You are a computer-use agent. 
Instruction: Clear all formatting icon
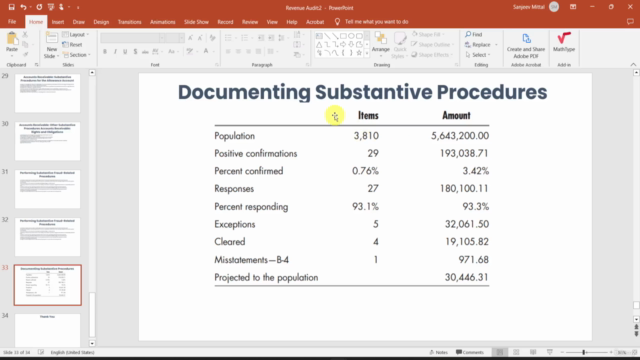pos(213,38)
